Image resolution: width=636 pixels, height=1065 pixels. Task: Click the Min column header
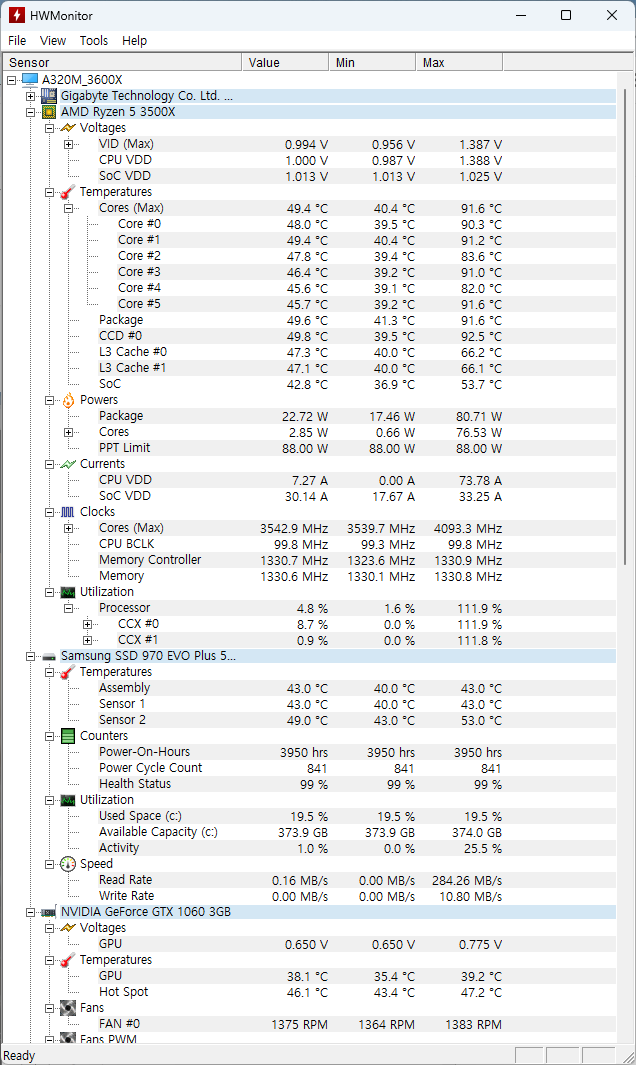point(372,62)
